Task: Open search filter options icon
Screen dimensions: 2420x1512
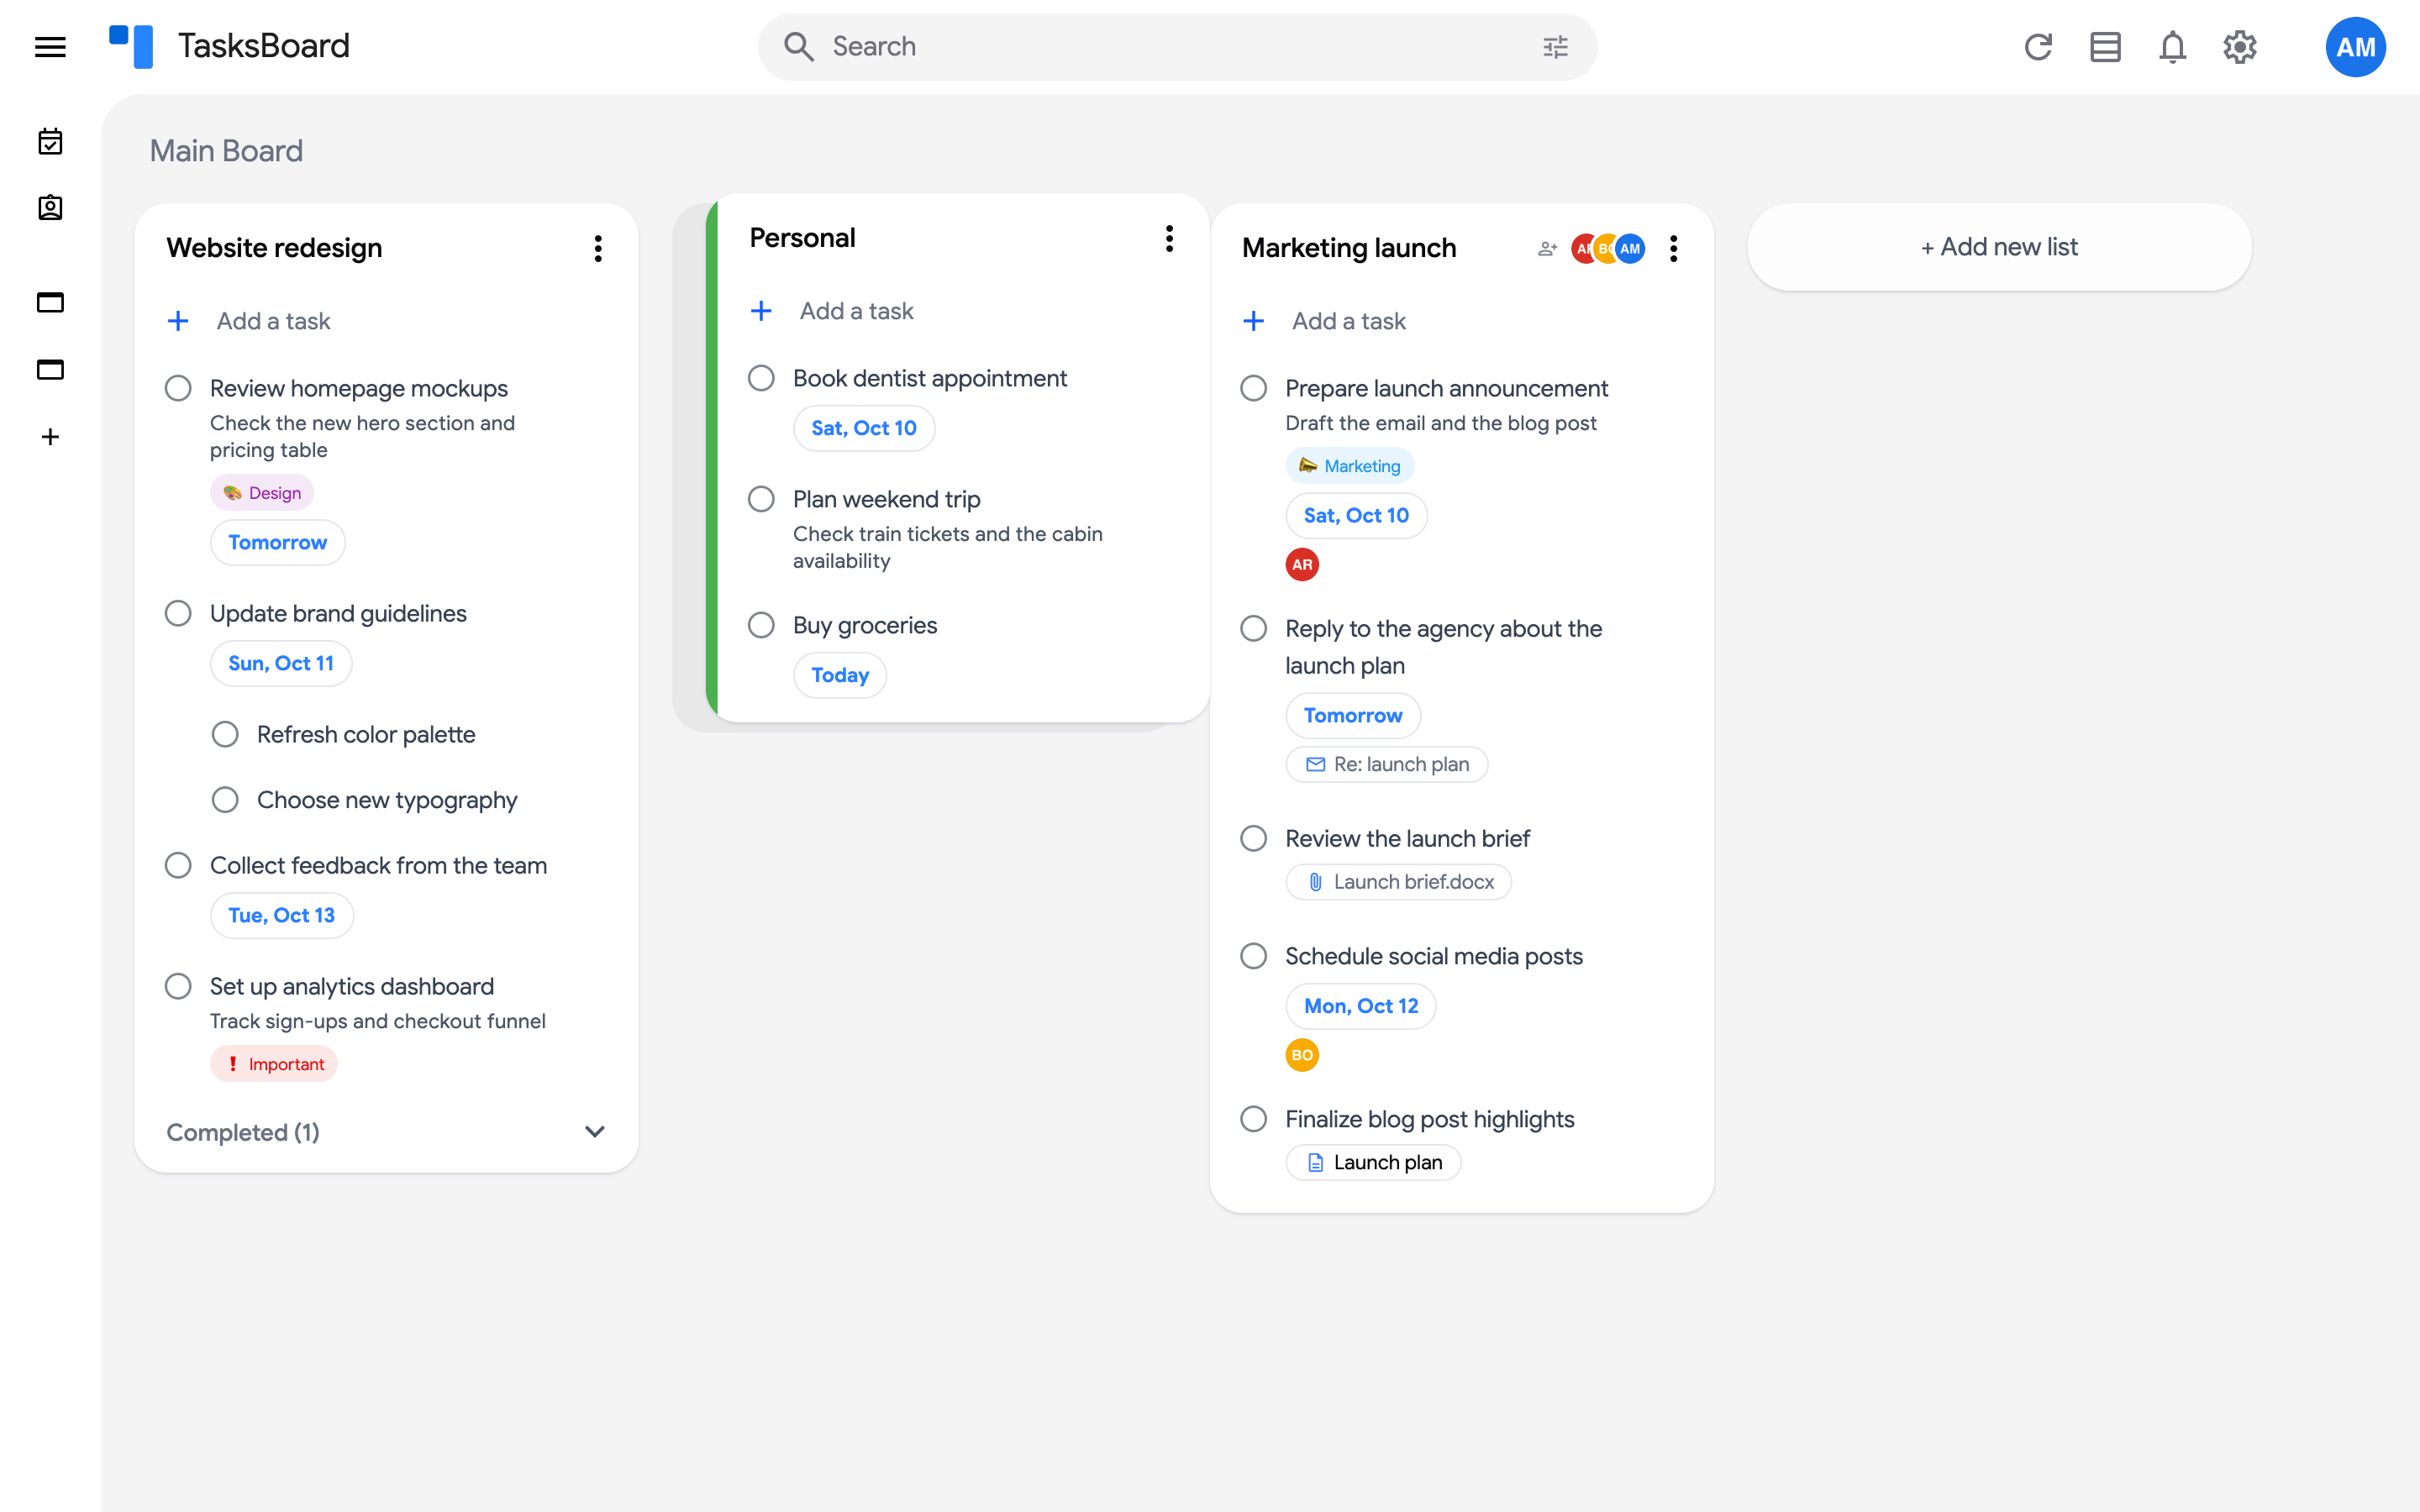Action: pos(1555,47)
